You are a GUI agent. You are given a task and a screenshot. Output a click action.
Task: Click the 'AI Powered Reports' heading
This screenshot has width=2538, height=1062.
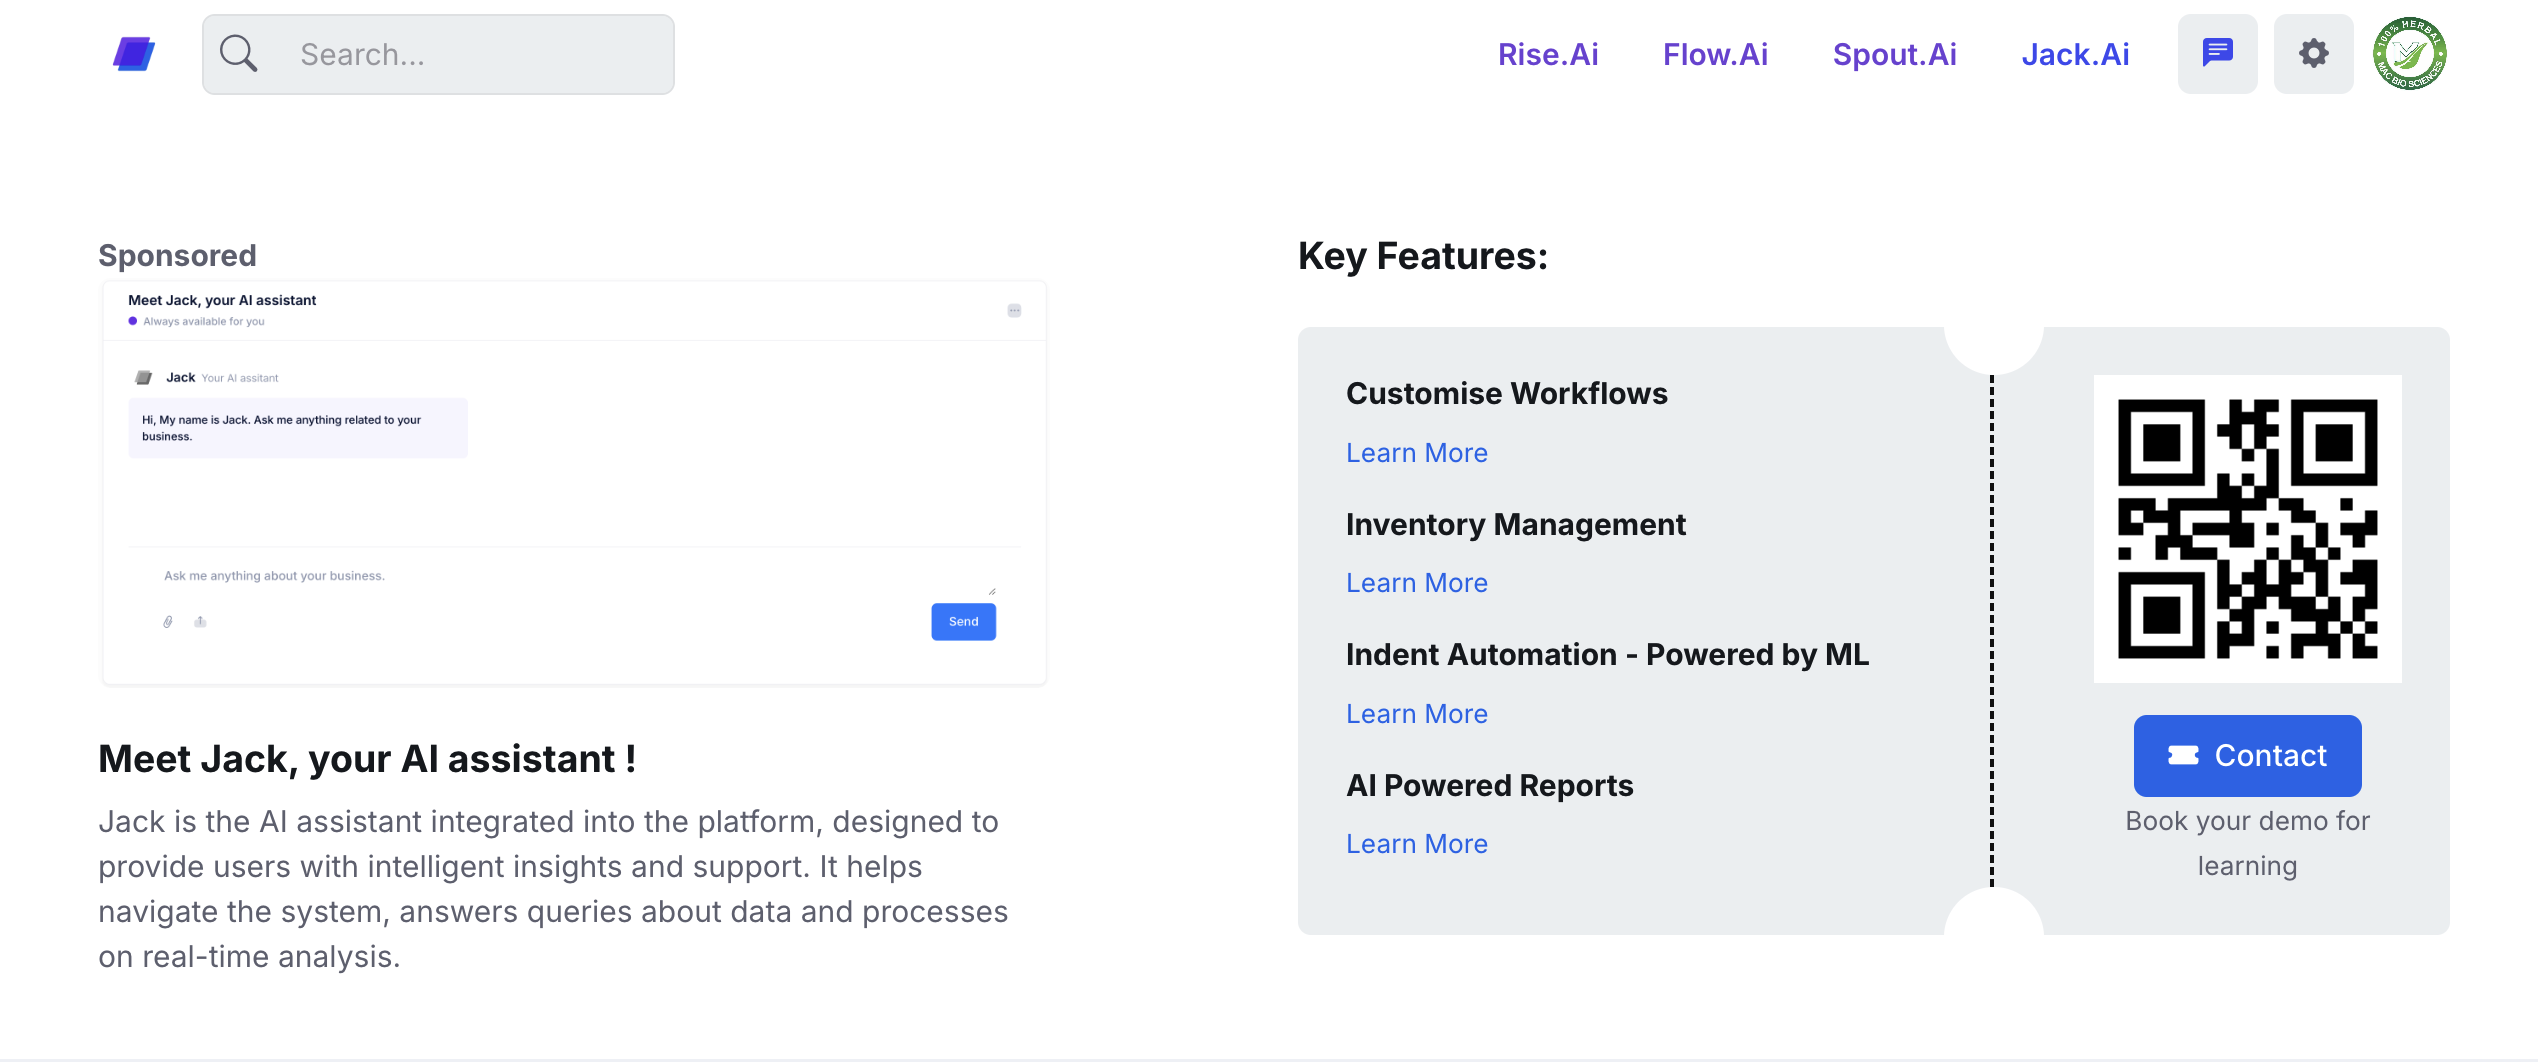1489,786
